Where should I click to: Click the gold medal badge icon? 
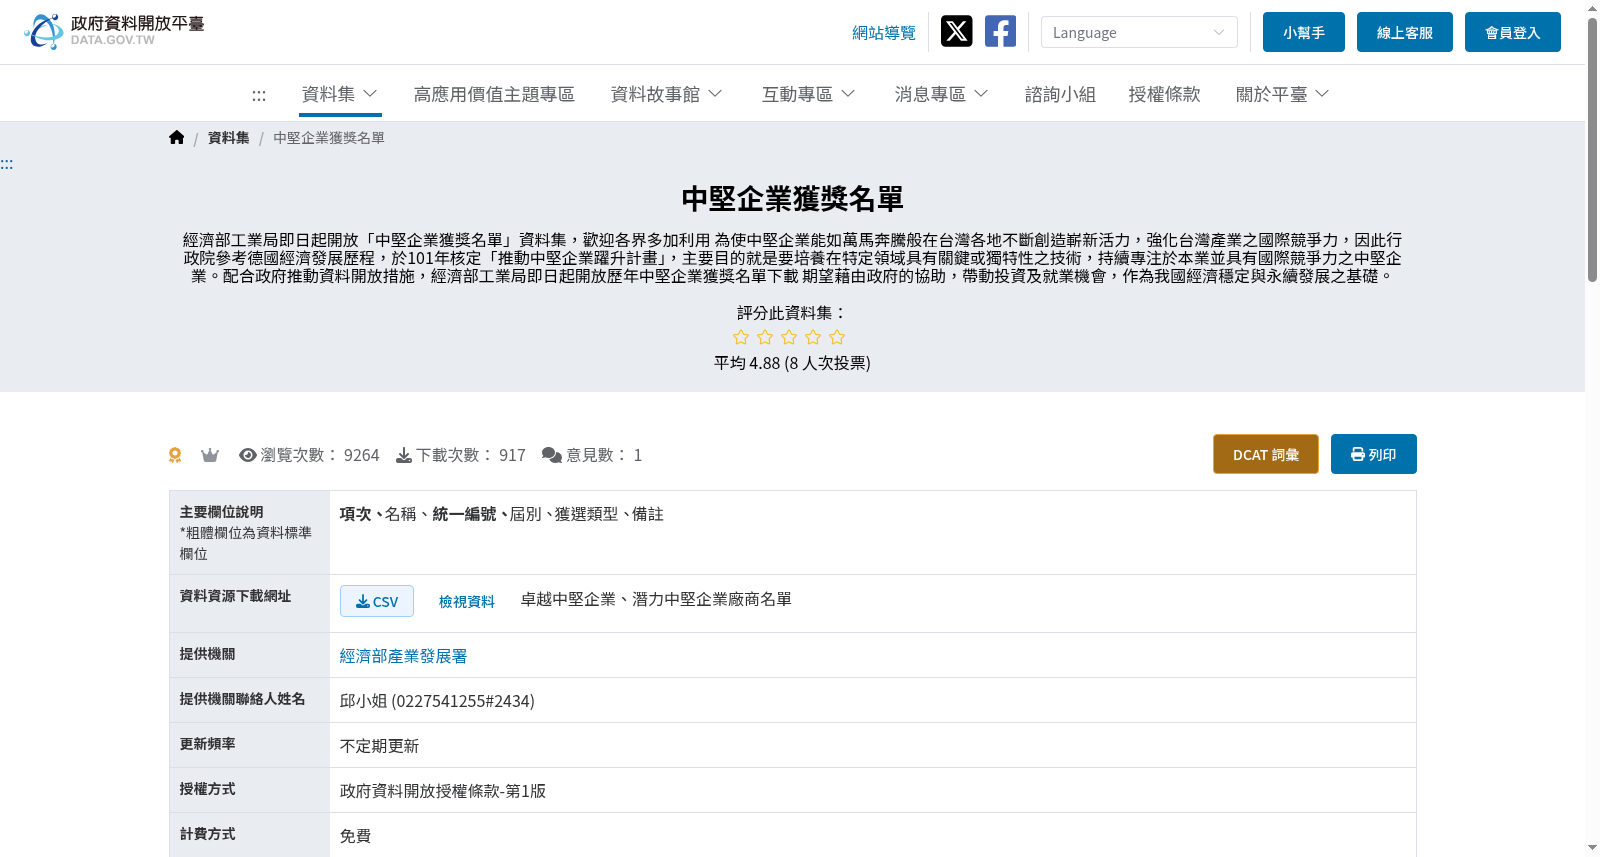175,455
